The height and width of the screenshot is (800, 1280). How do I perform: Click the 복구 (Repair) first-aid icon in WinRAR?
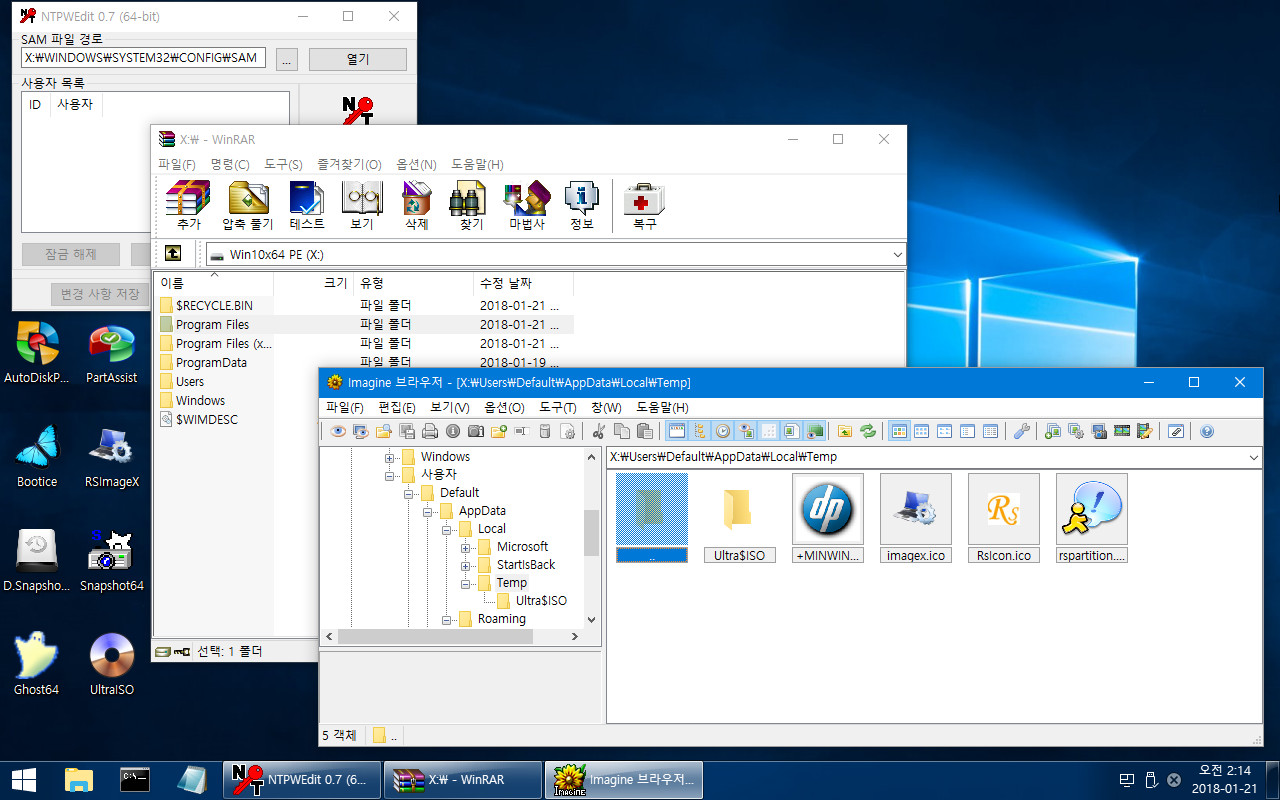pyautogui.click(x=645, y=205)
